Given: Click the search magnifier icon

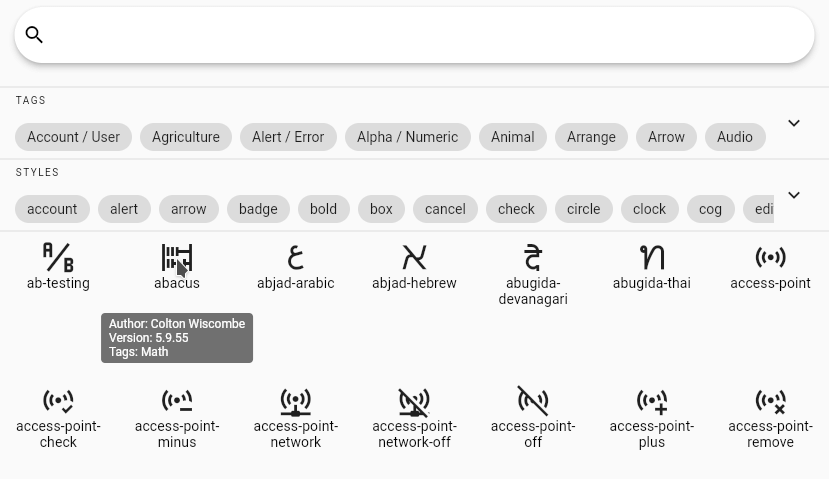Looking at the screenshot, I should click(34, 35).
